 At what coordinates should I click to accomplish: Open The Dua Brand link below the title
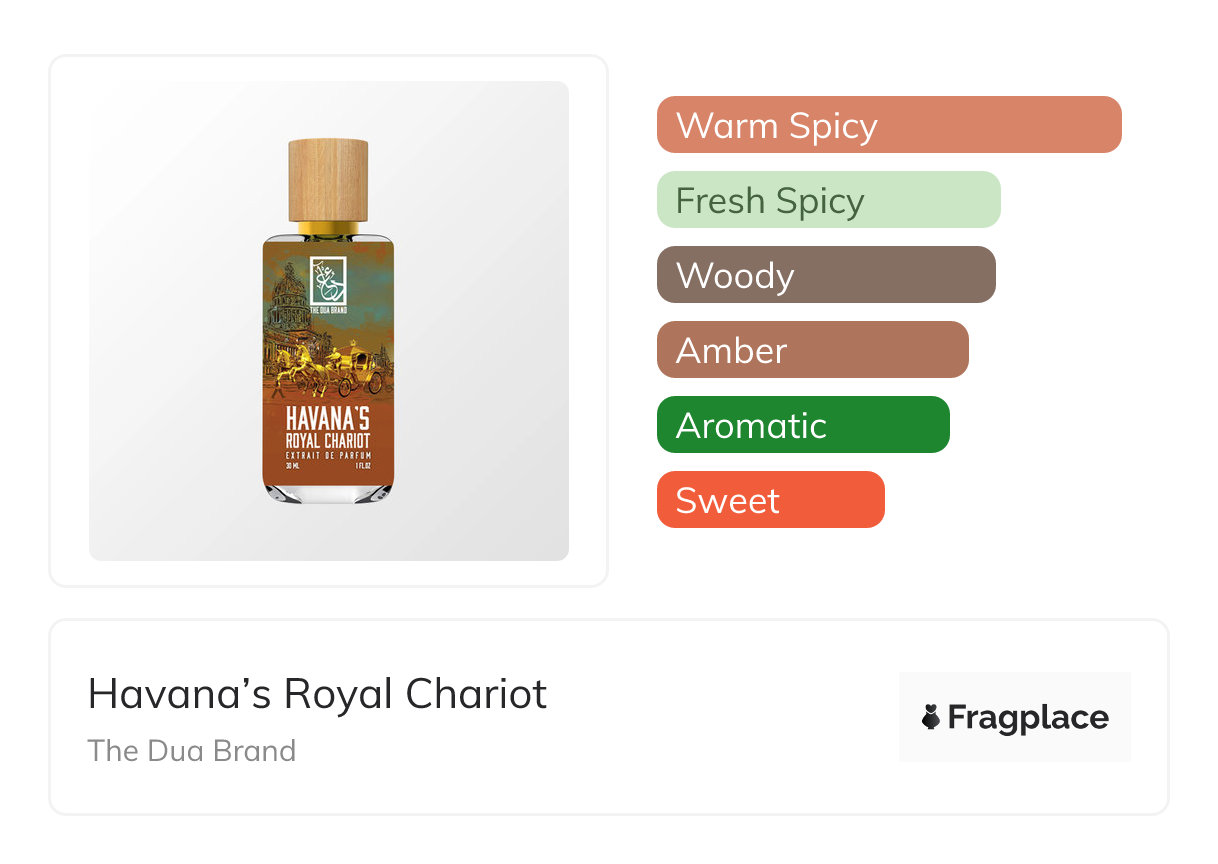tap(191, 750)
